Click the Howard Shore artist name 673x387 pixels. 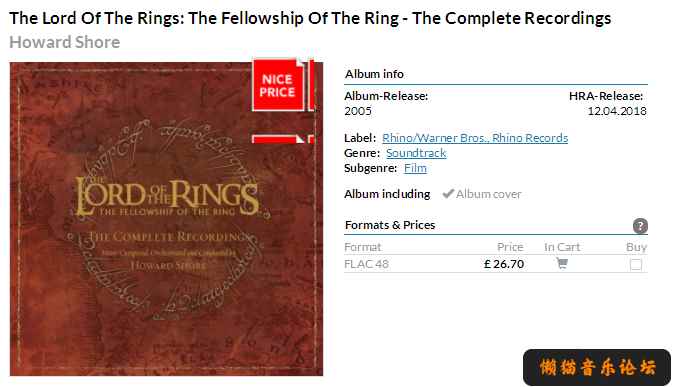(x=65, y=42)
